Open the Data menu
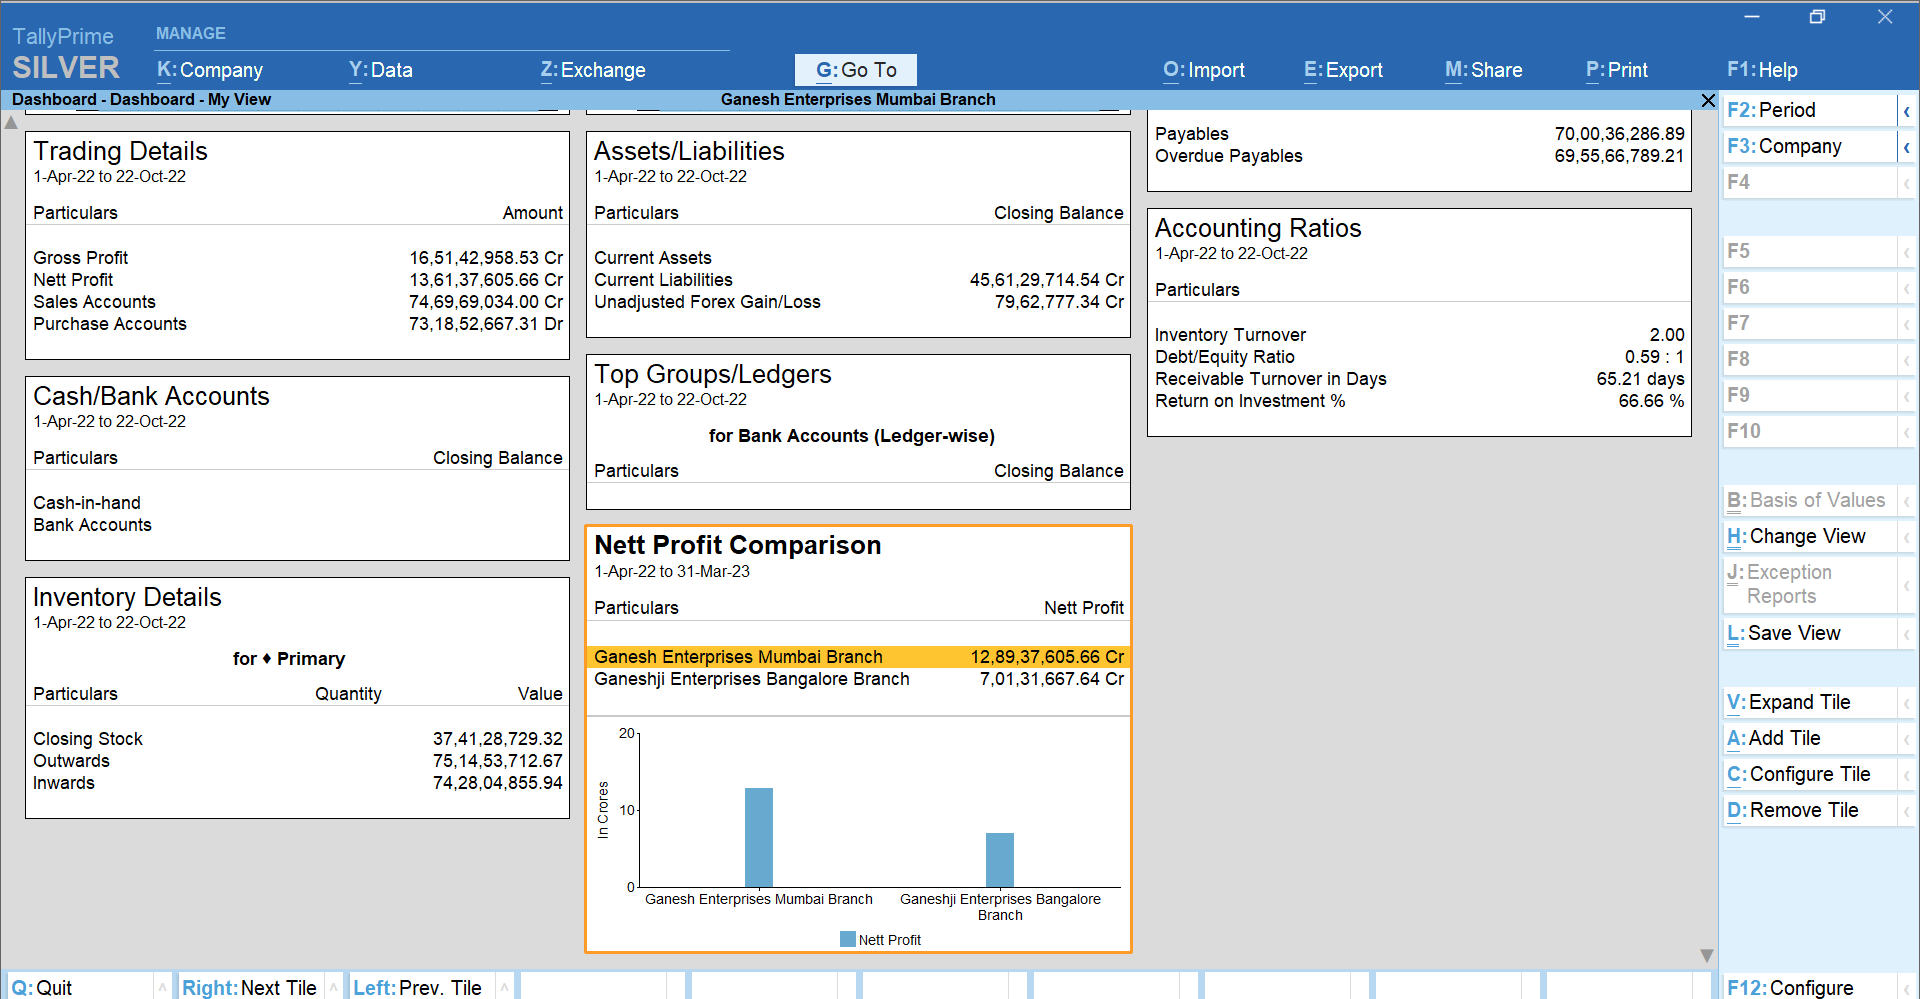 point(380,70)
